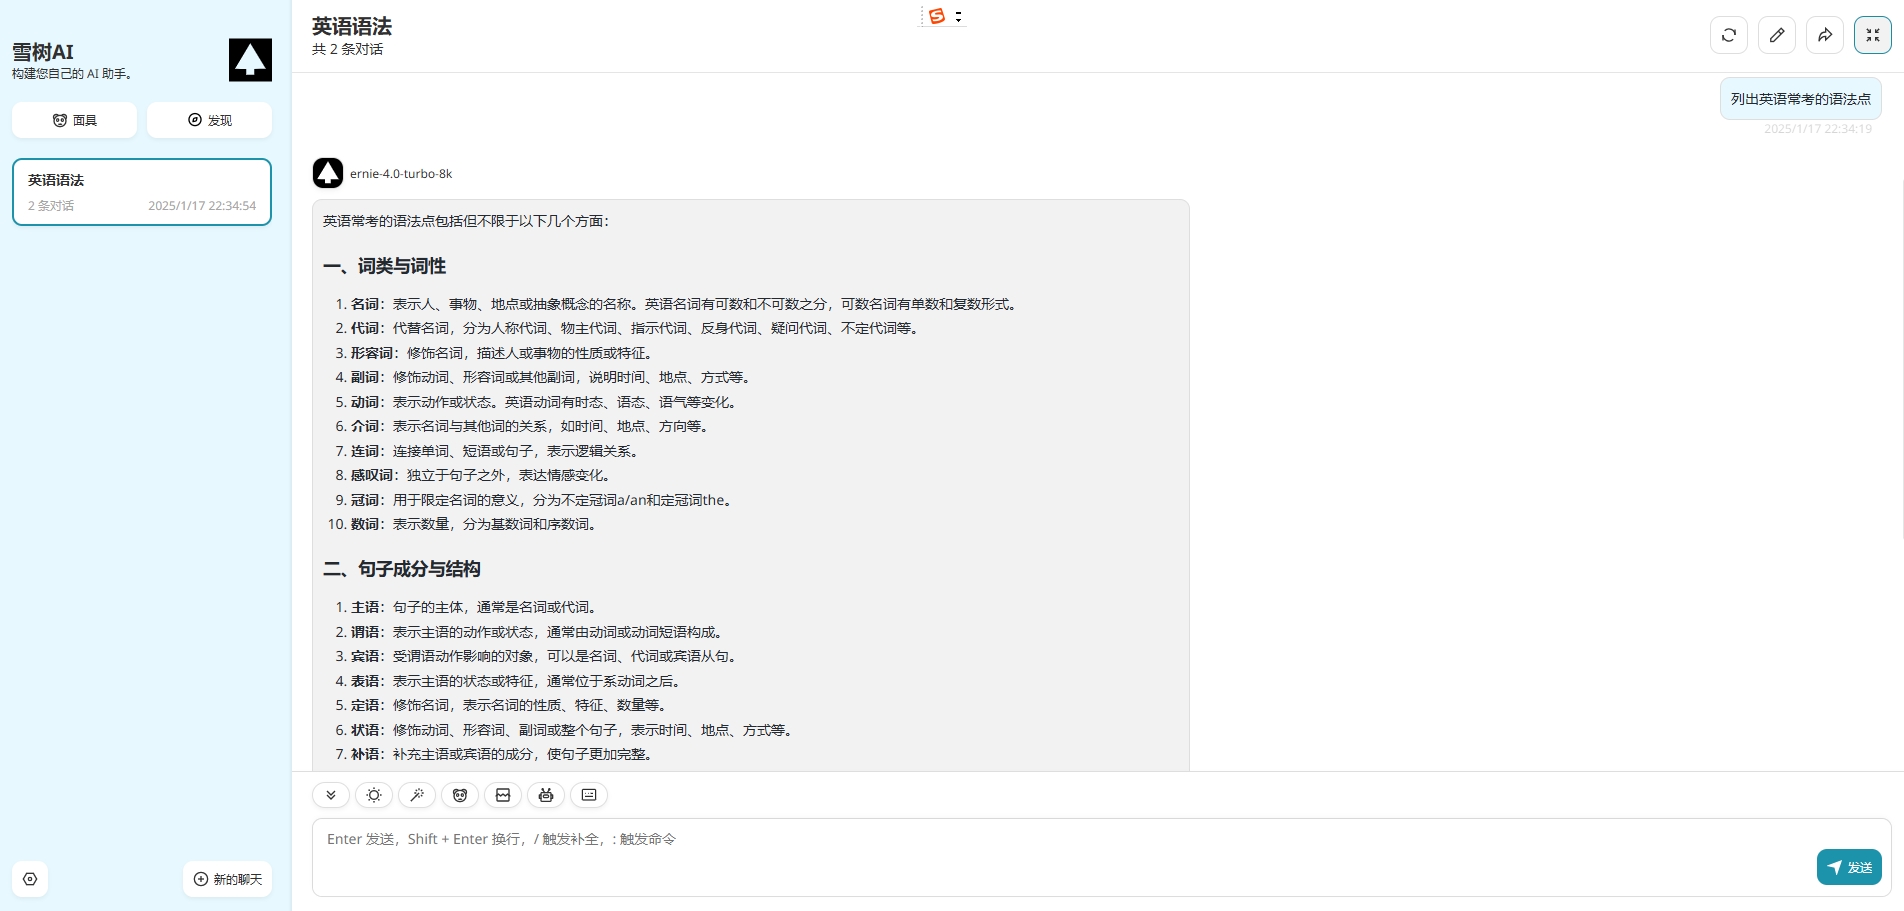Image resolution: width=1904 pixels, height=911 pixels.
Task: Exit fullscreen with the active corner icon
Action: [x=1873, y=34]
